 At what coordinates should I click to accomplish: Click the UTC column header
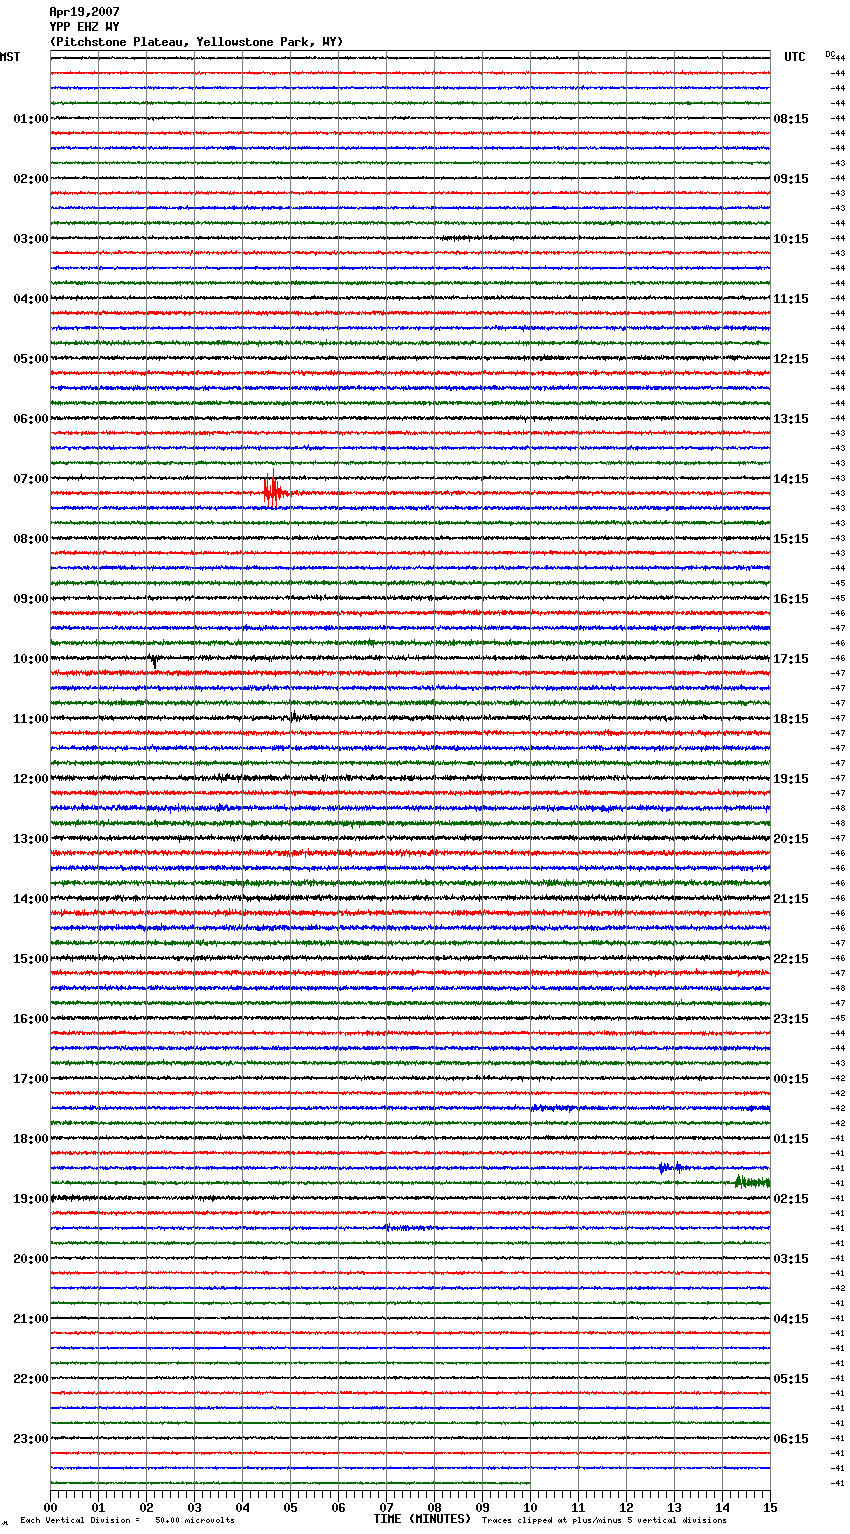(x=795, y=57)
